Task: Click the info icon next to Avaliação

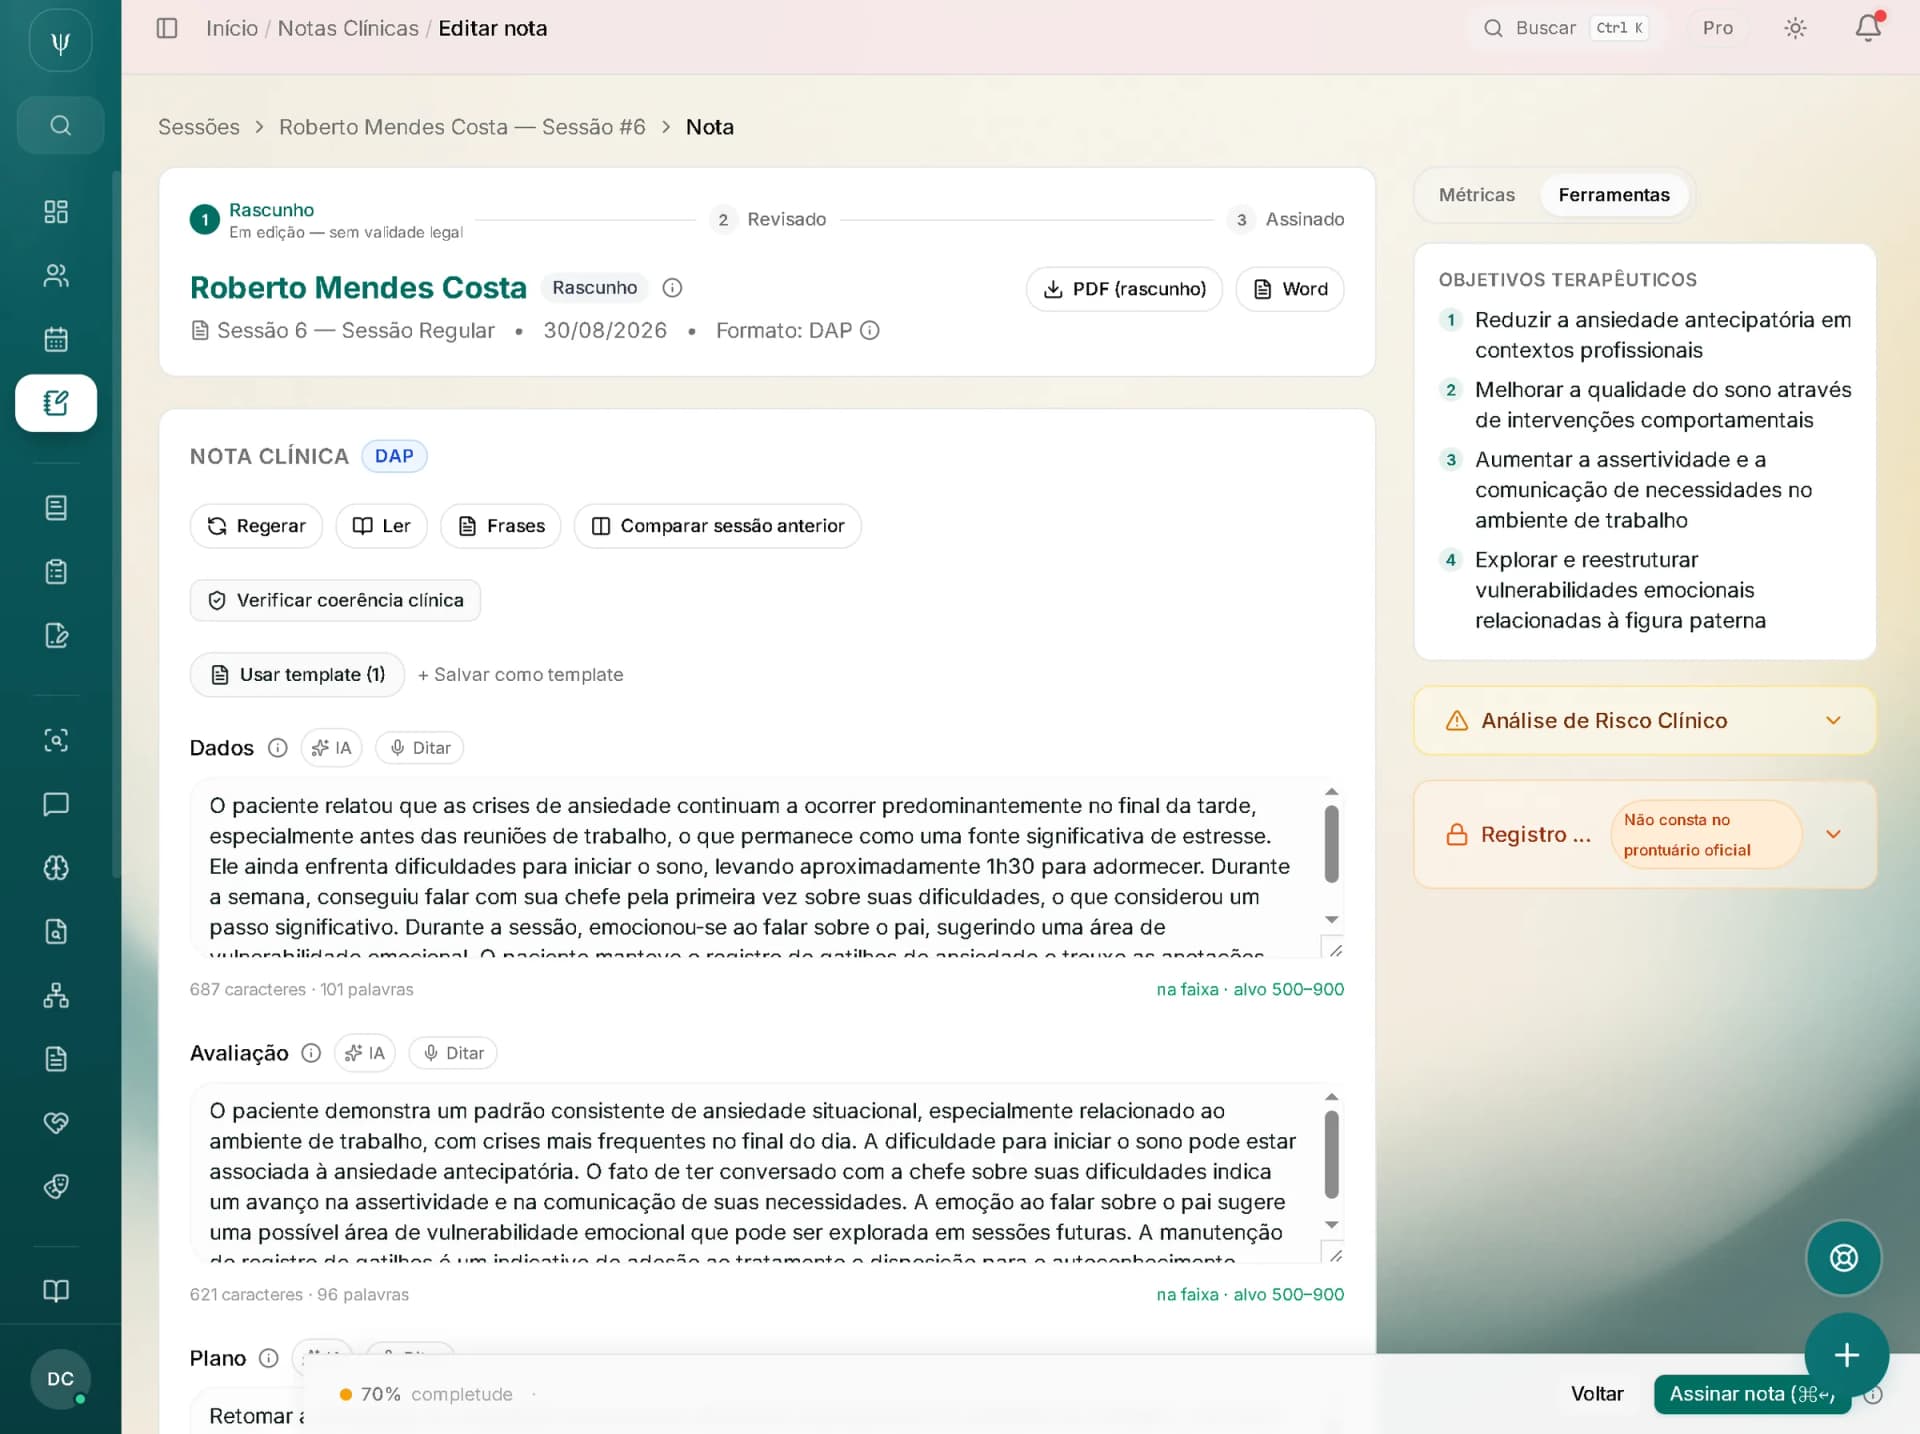Action: click(x=311, y=1053)
